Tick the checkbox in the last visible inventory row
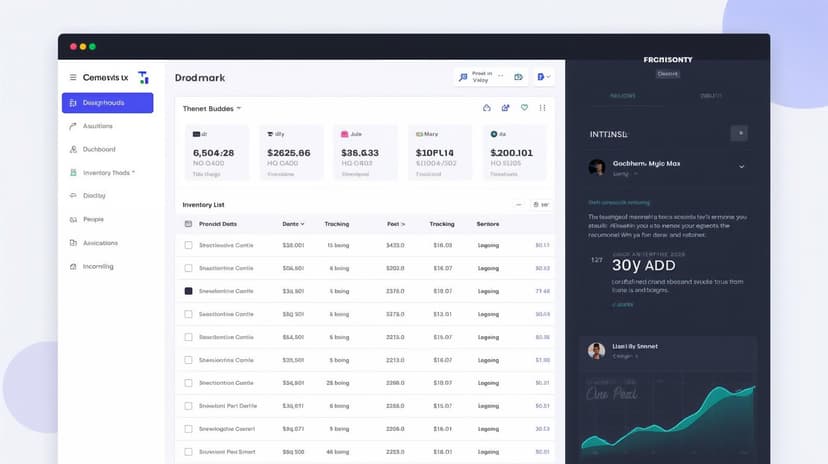Viewport: 828px width, 464px height. (x=188, y=452)
